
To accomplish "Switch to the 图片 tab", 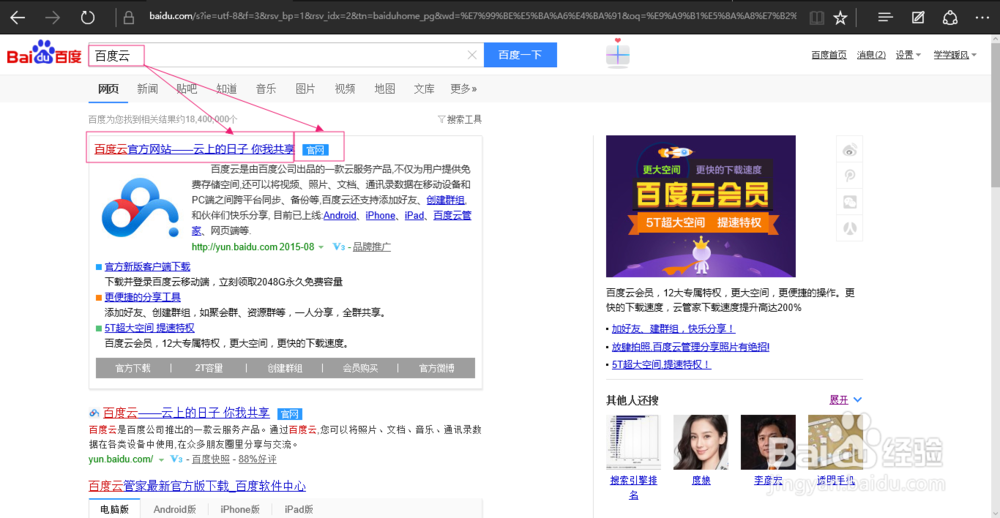I will pyautogui.click(x=305, y=89).
